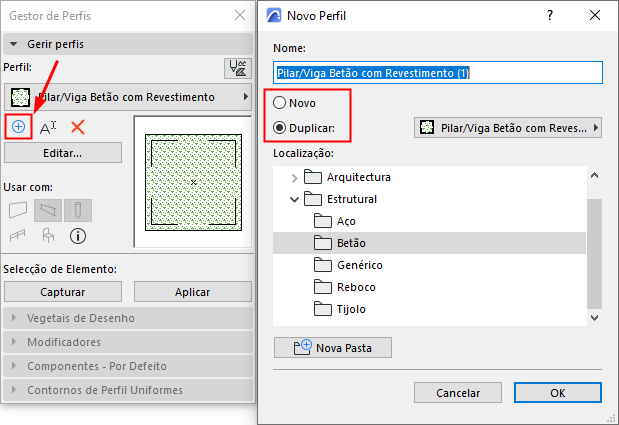Screen dimensions: 619x425
Task: Click the Nova Pasta button
Action: 333,348
